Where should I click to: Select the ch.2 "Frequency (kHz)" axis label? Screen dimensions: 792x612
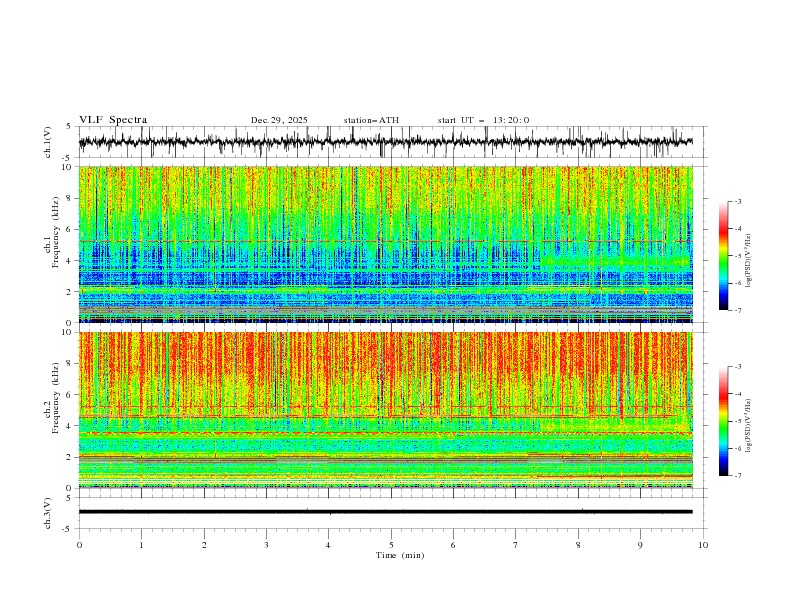tap(55, 397)
